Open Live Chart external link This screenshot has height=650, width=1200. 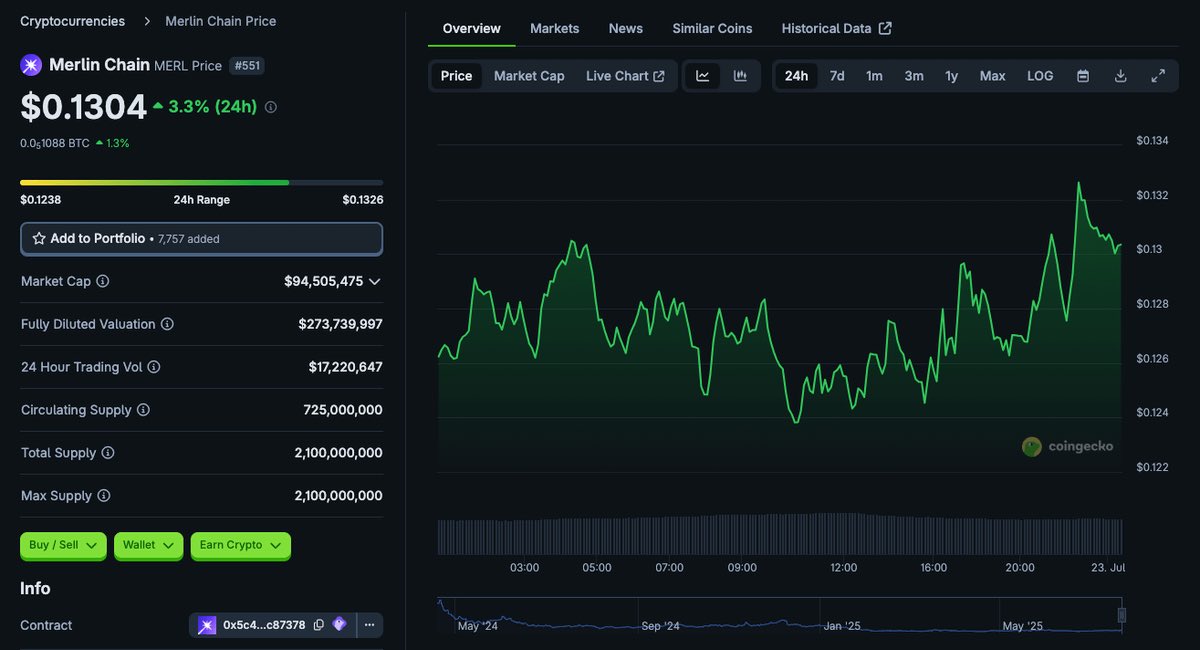625,76
